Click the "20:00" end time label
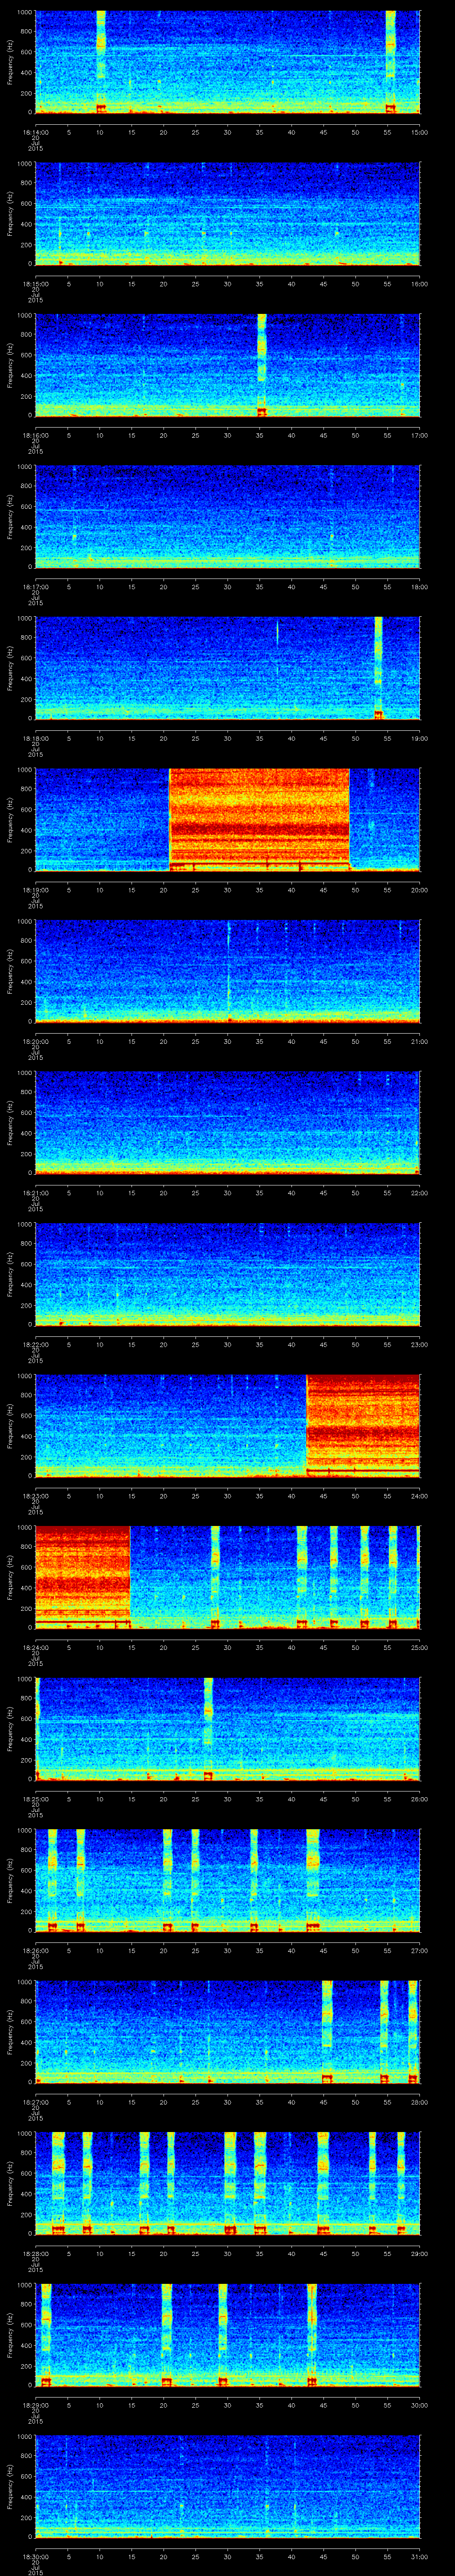Screen dimensions: 455x2576 (x=419, y=890)
